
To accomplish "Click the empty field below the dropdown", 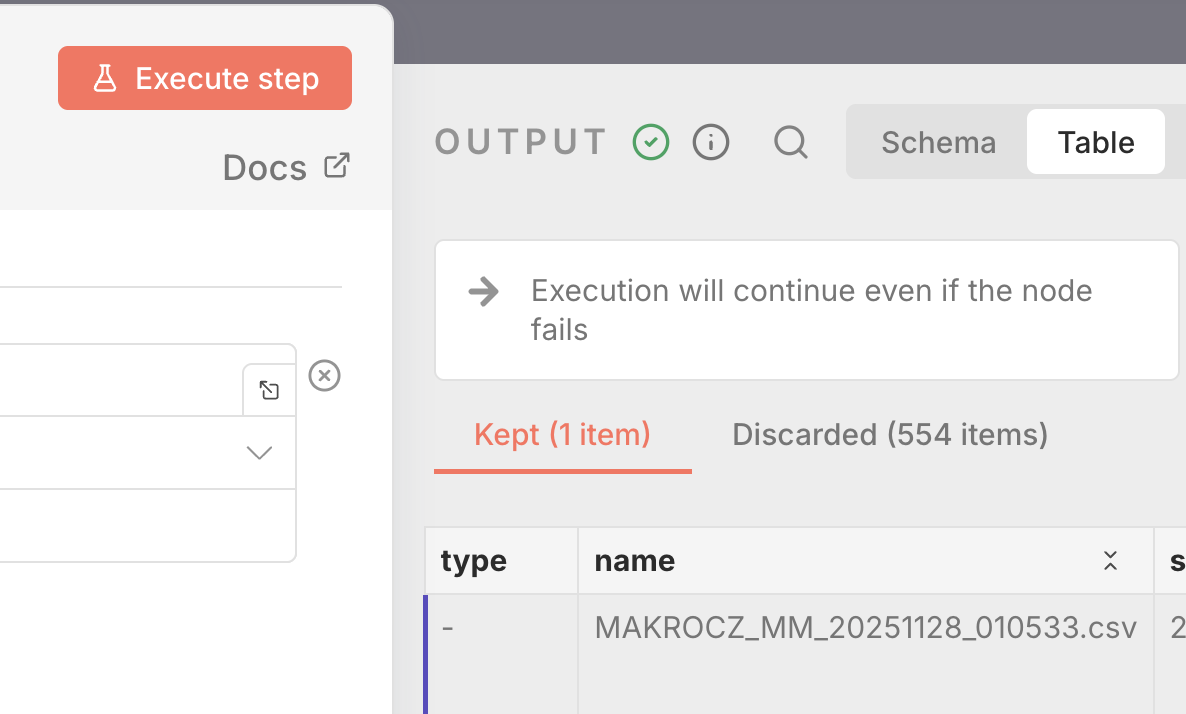I will (x=140, y=525).
